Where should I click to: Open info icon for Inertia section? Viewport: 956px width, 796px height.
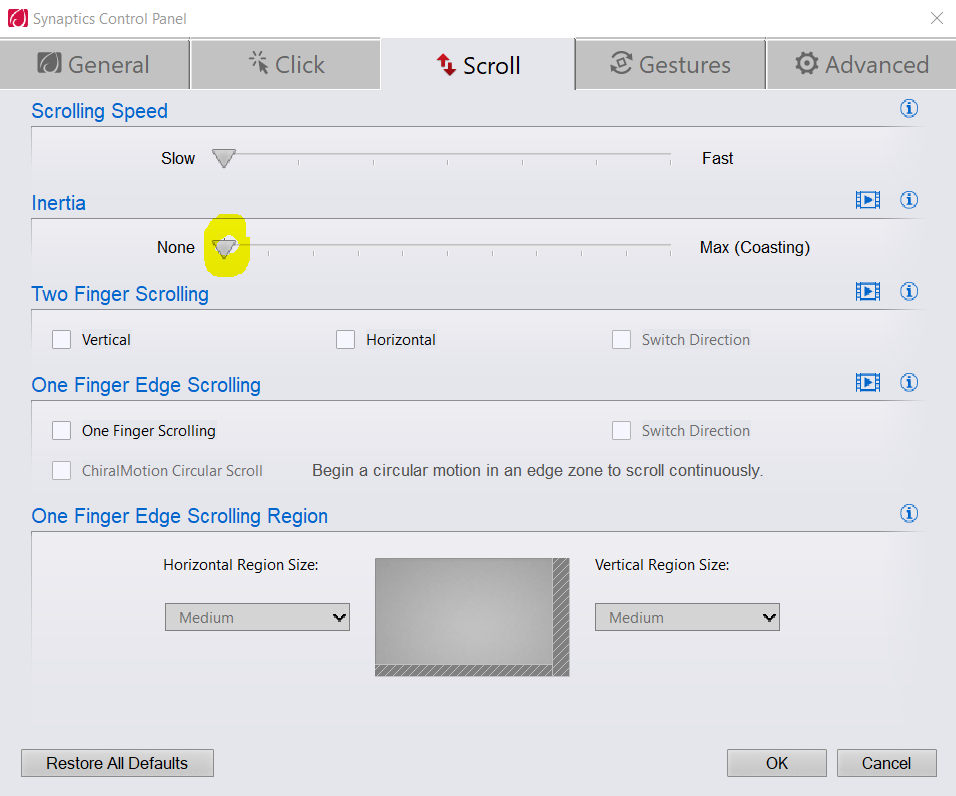point(908,200)
